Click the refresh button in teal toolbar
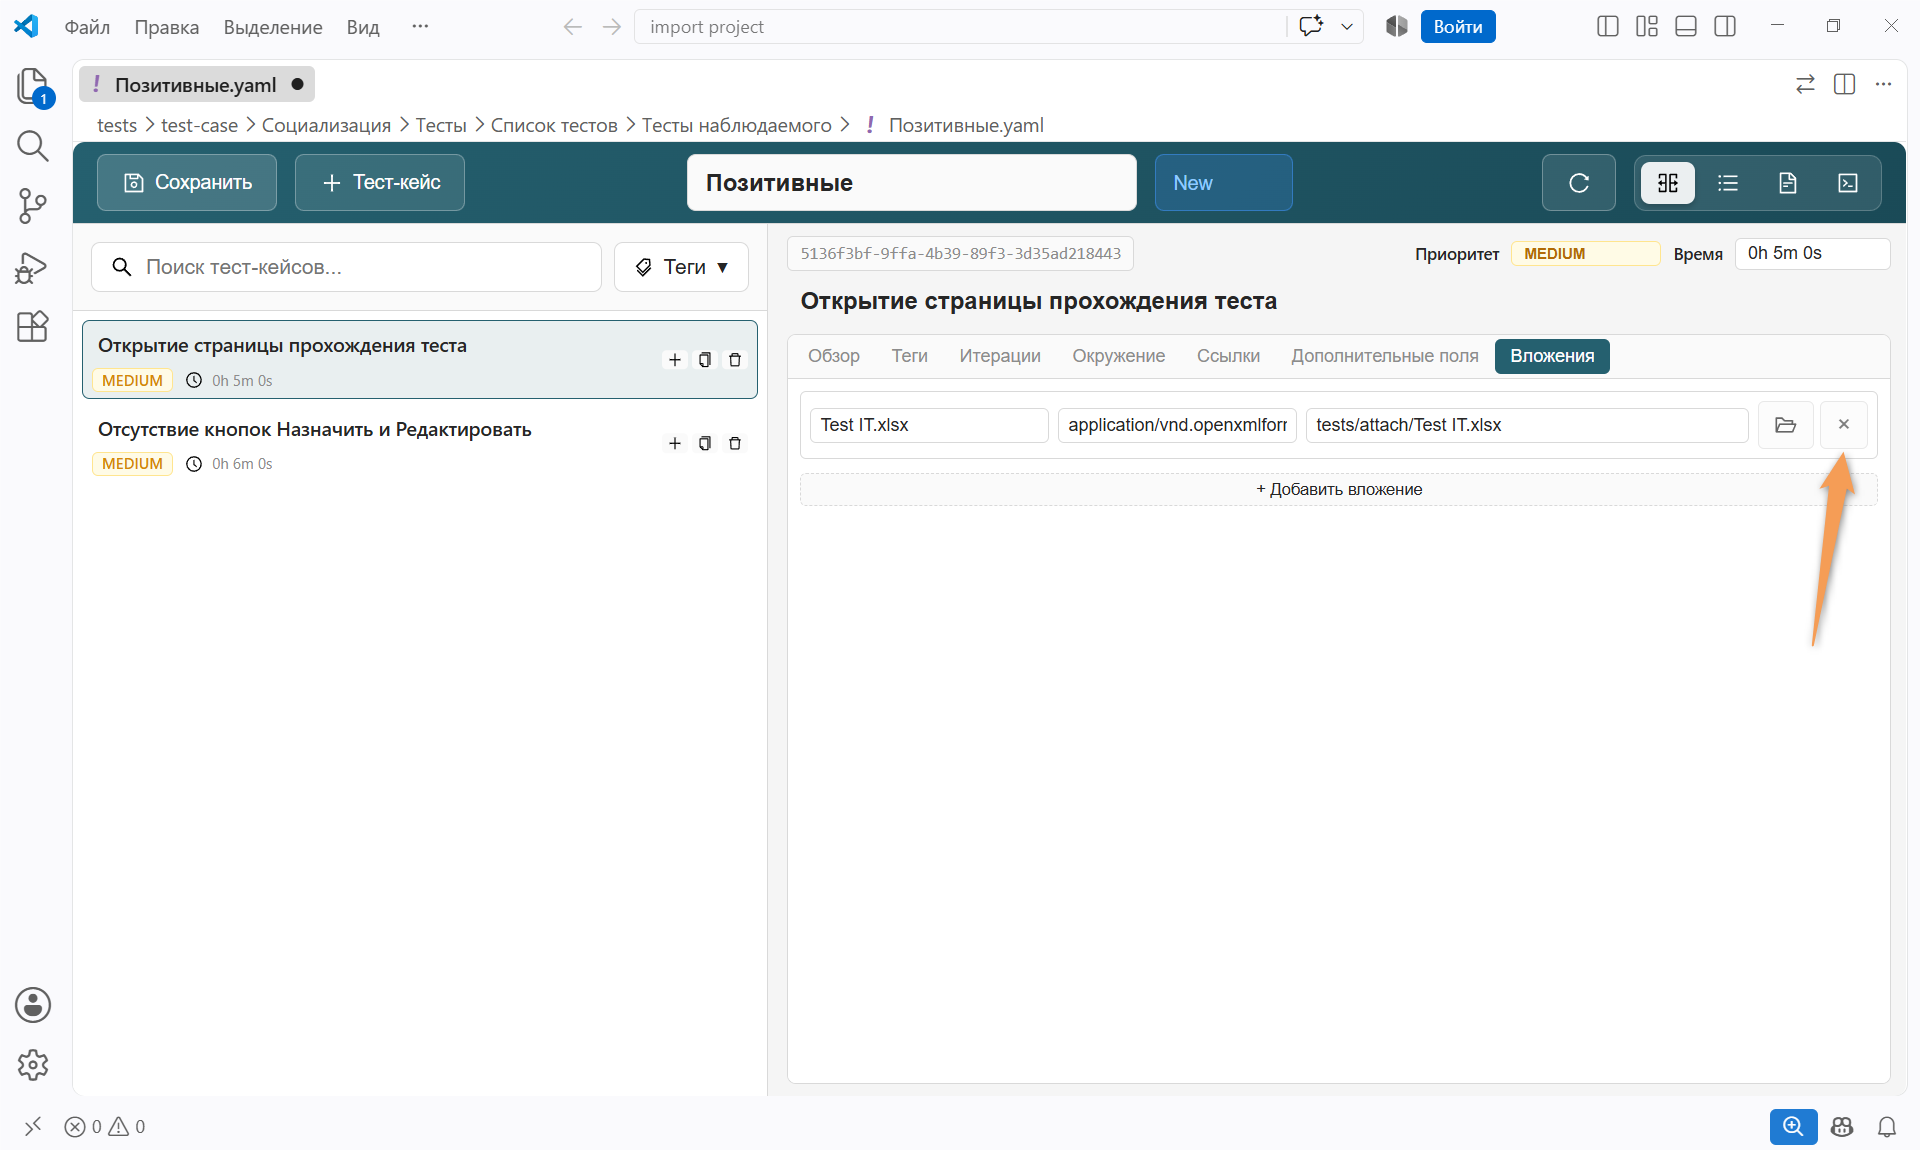This screenshot has width=1920, height=1150. (1578, 183)
